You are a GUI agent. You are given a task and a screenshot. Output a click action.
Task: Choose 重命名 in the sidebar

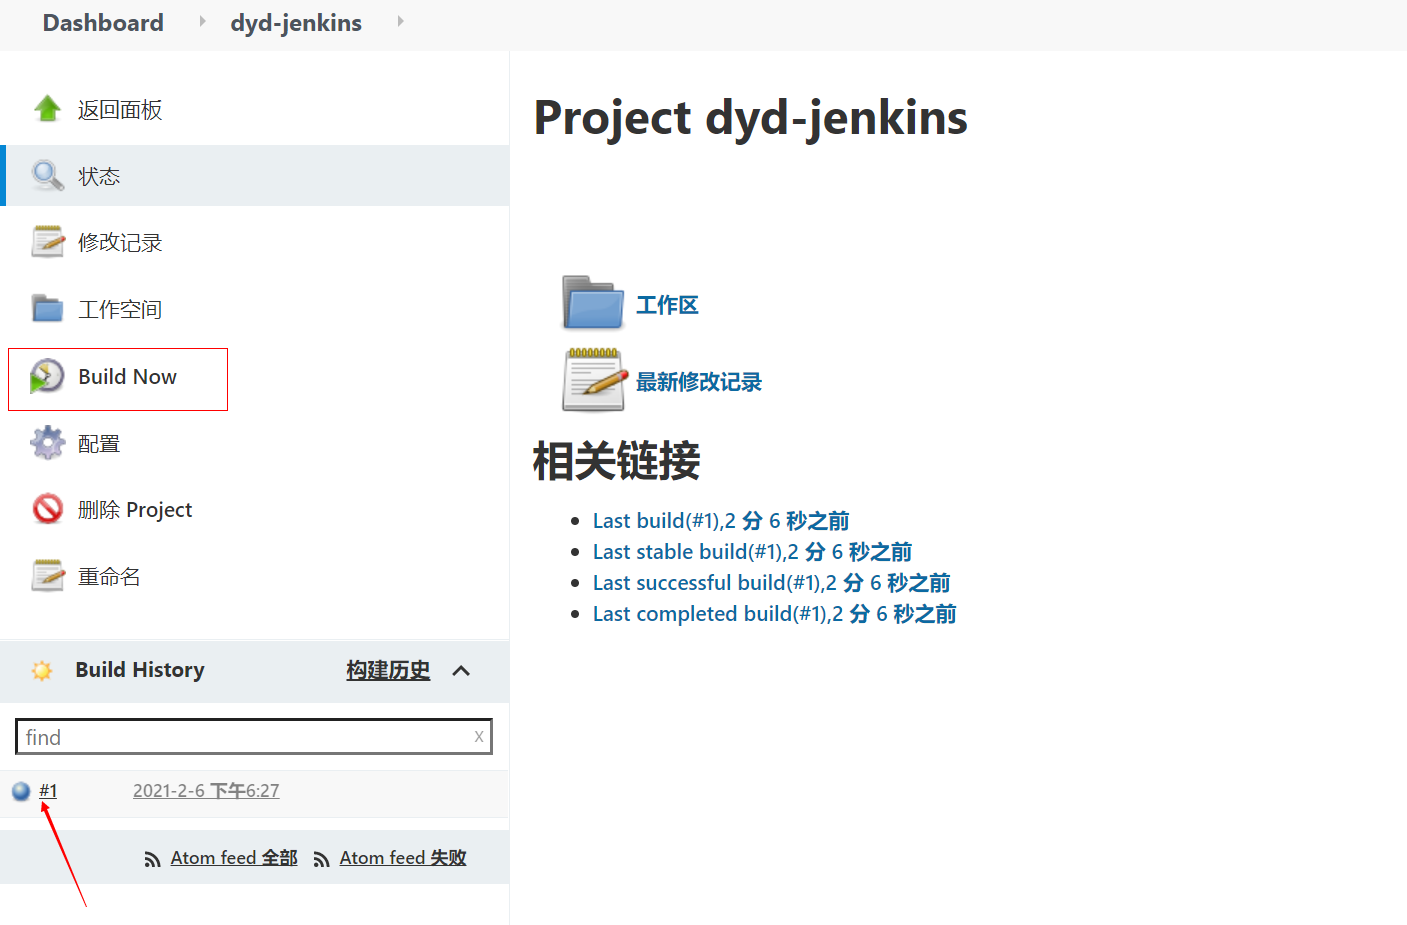109,576
